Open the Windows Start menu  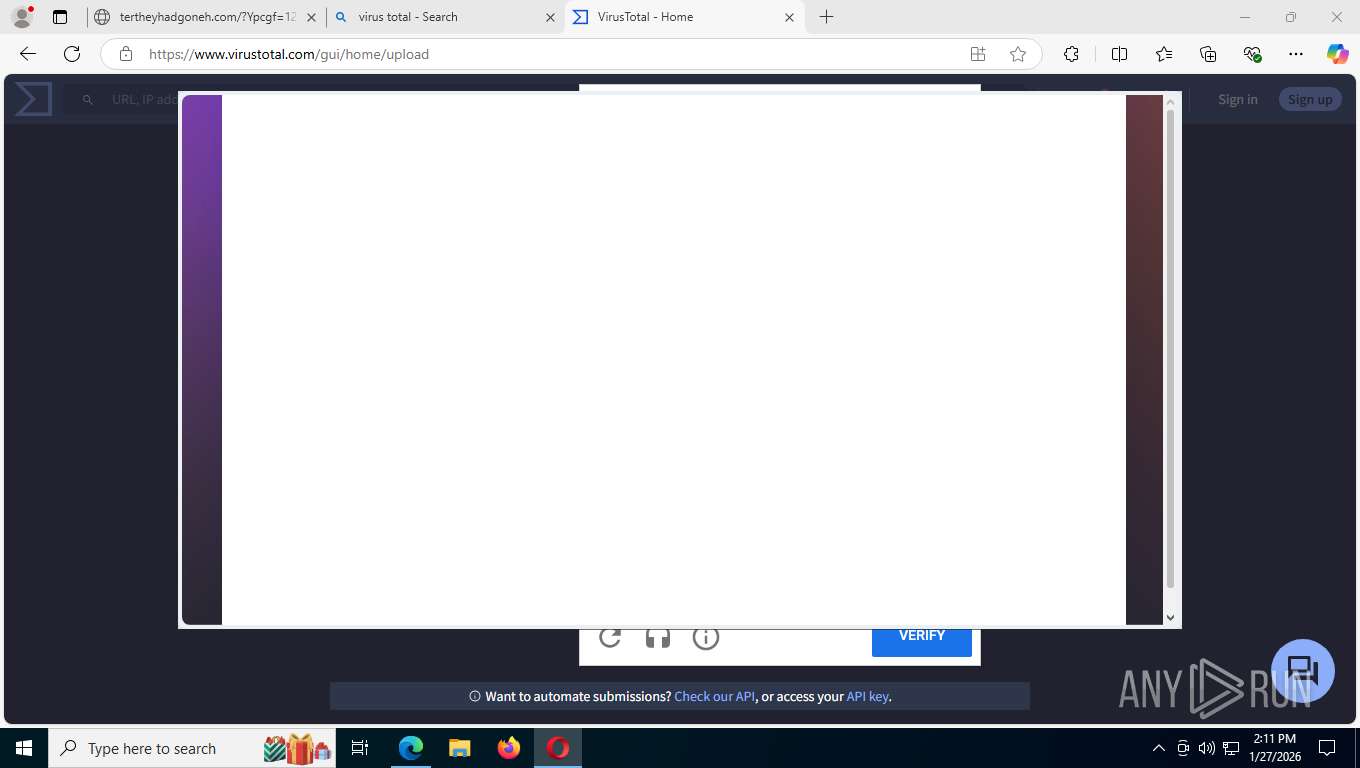click(x=24, y=748)
